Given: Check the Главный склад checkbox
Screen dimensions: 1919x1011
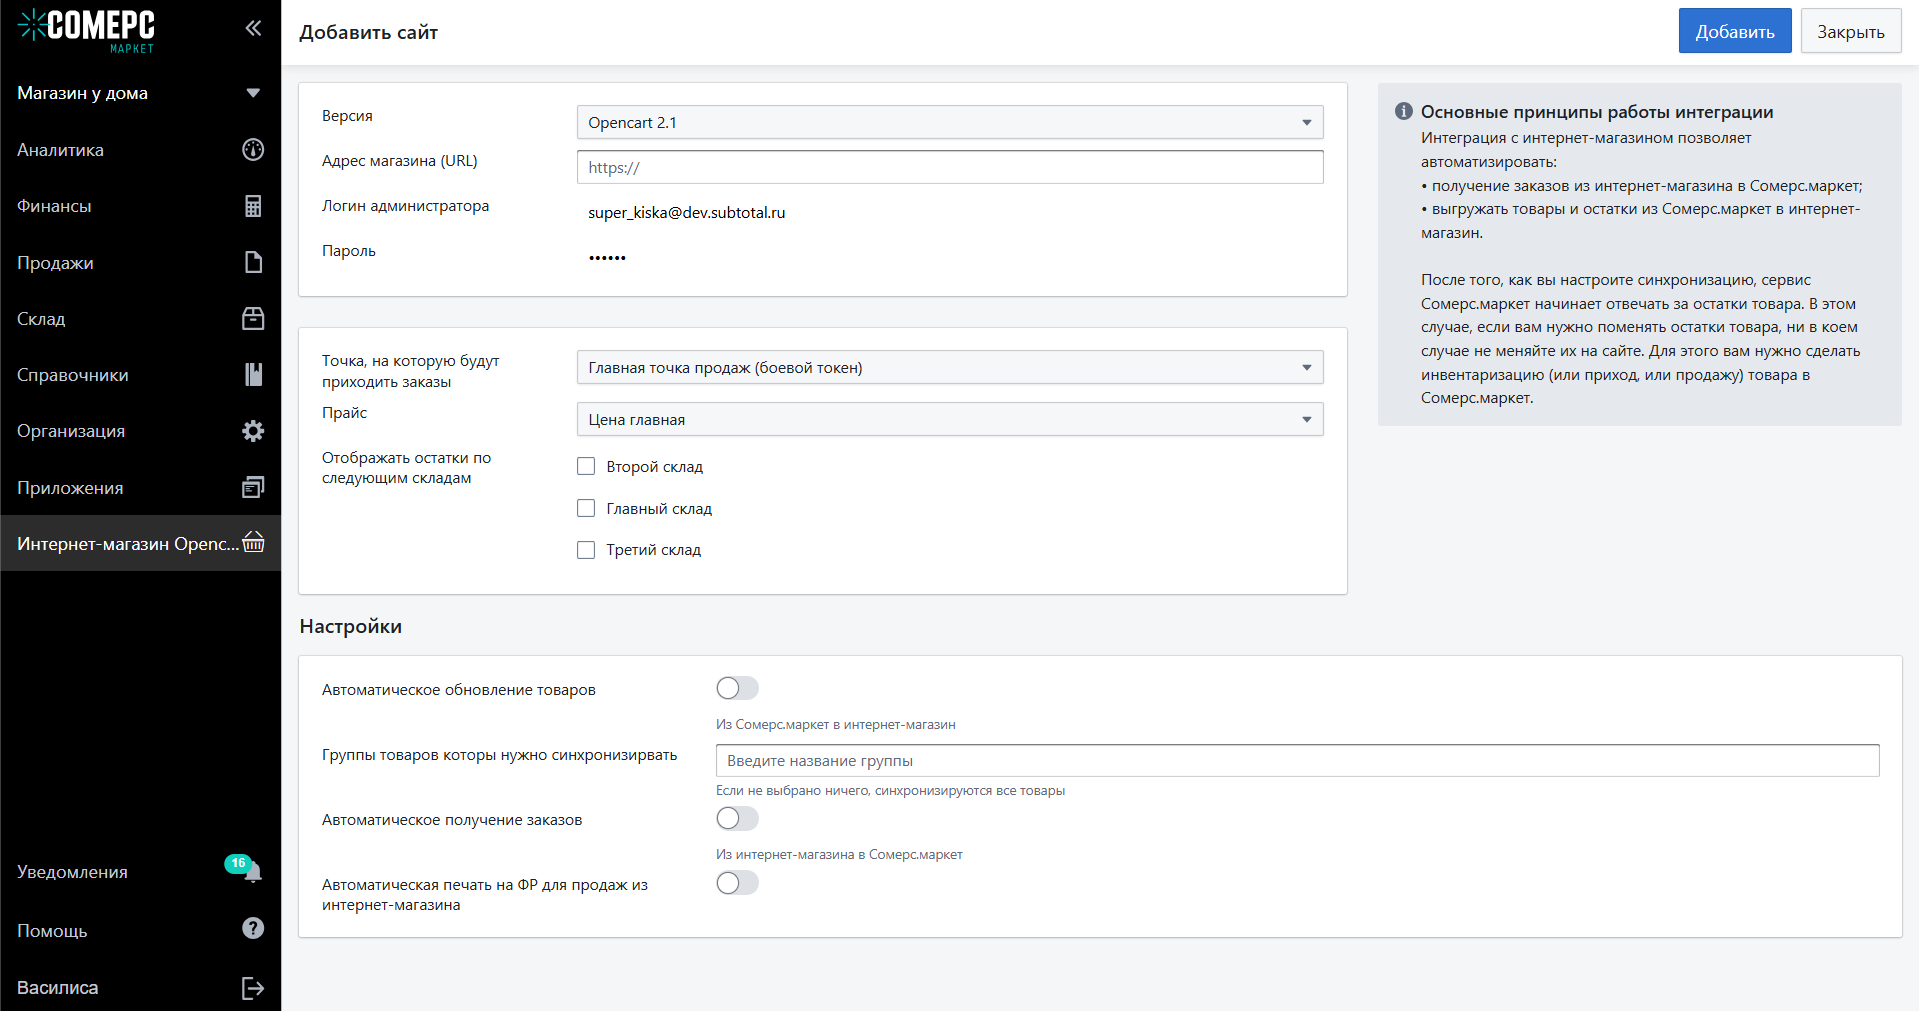Looking at the screenshot, I should (x=586, y=508).
